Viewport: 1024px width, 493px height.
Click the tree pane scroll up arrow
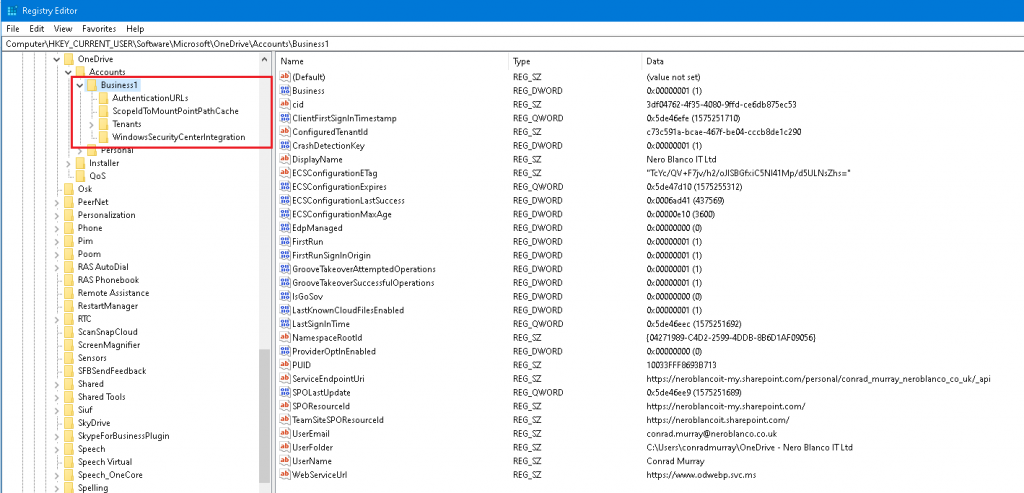tap(264, 59)
